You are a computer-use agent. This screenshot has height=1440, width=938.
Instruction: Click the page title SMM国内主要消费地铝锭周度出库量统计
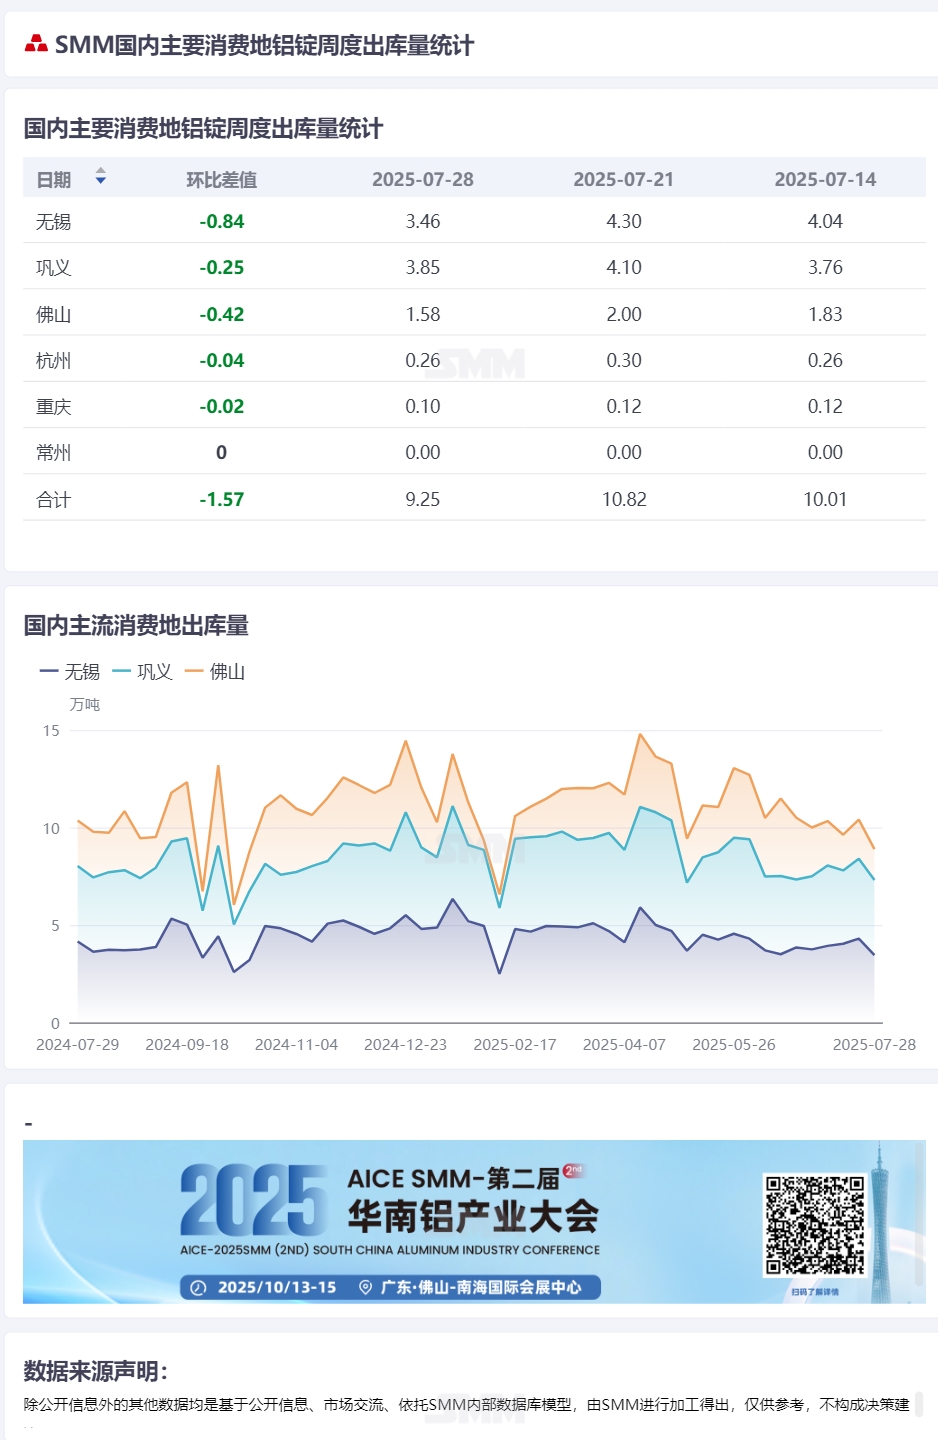[264, 45]
